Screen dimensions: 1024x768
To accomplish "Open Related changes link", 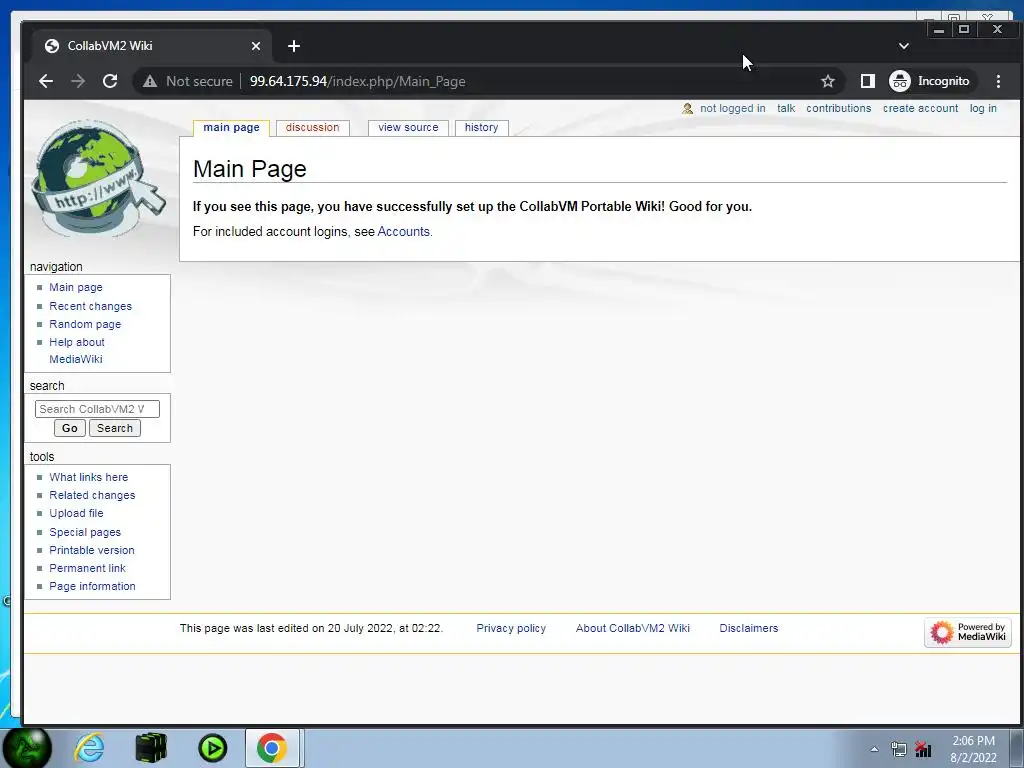I will pos(92,496).
